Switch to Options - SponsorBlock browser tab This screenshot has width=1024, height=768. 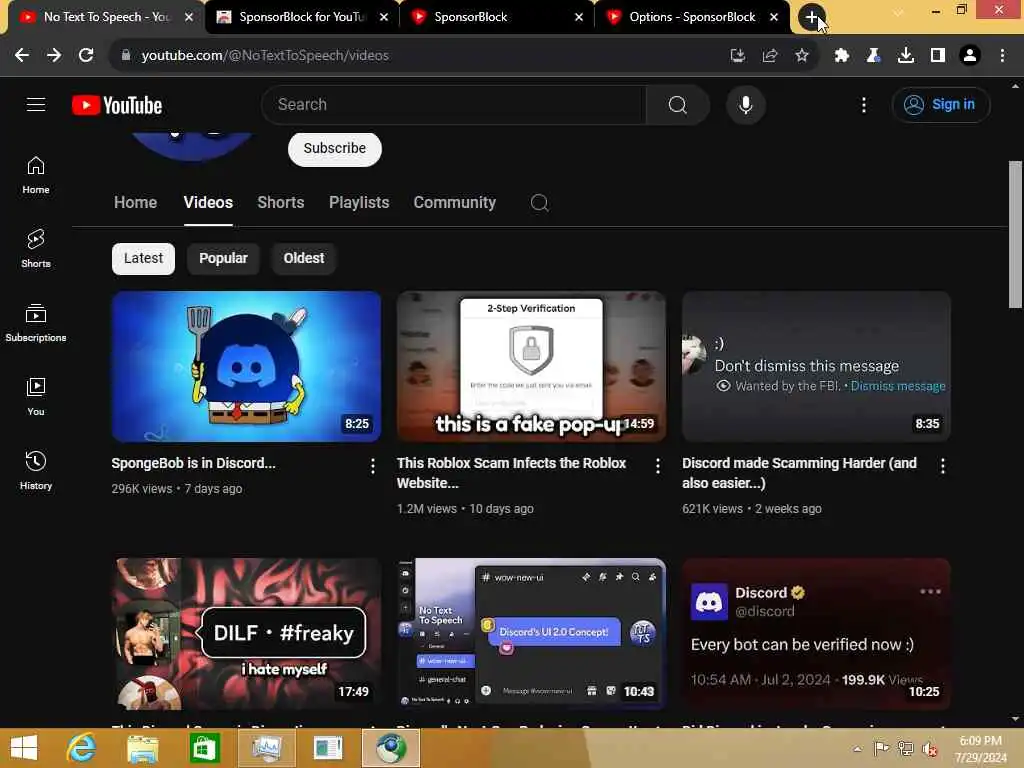(x=692, y=17)
